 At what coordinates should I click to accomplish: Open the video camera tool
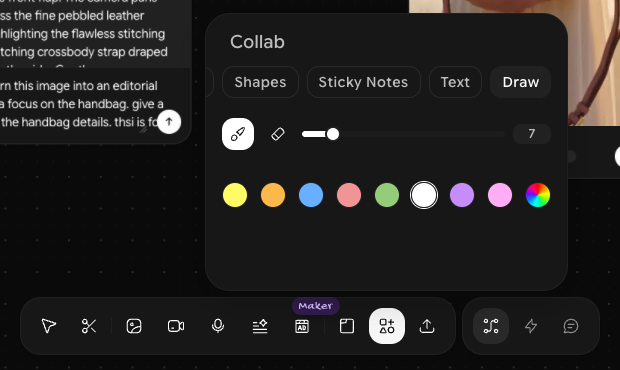(x=176, y=326)
